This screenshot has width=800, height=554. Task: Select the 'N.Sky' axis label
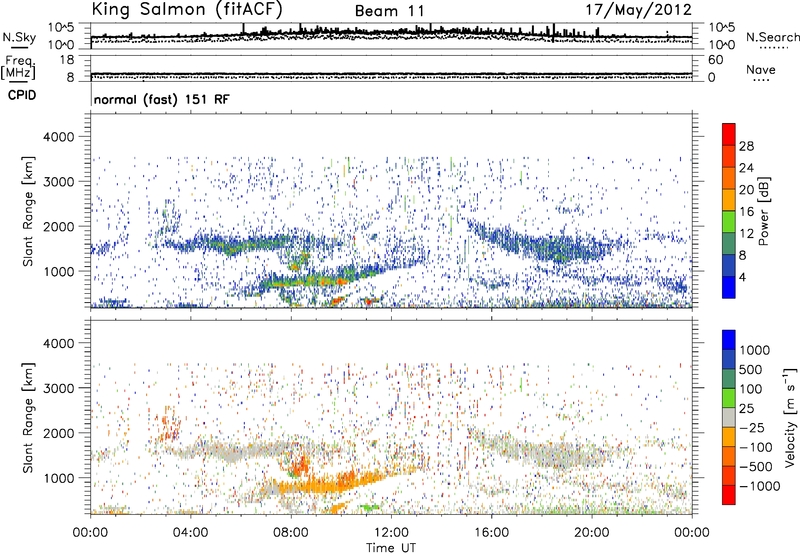click(19, 37)
